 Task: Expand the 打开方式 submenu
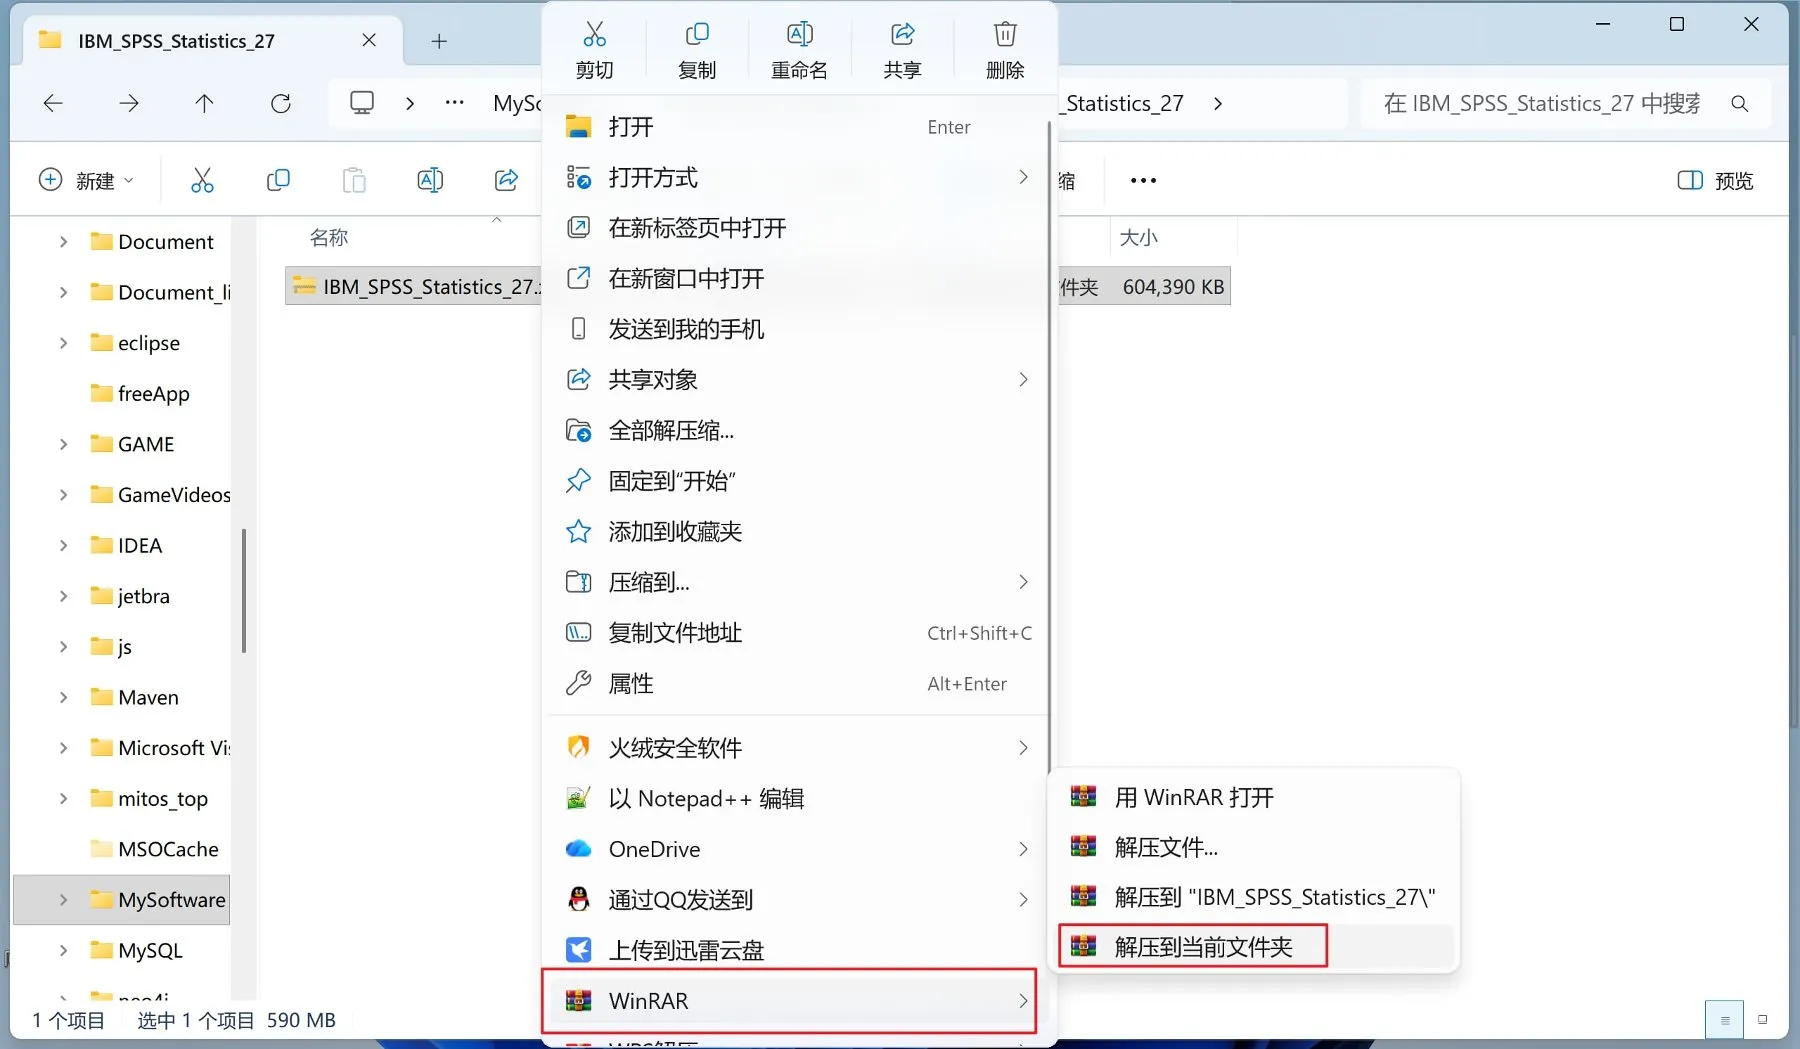pos(797,178)
